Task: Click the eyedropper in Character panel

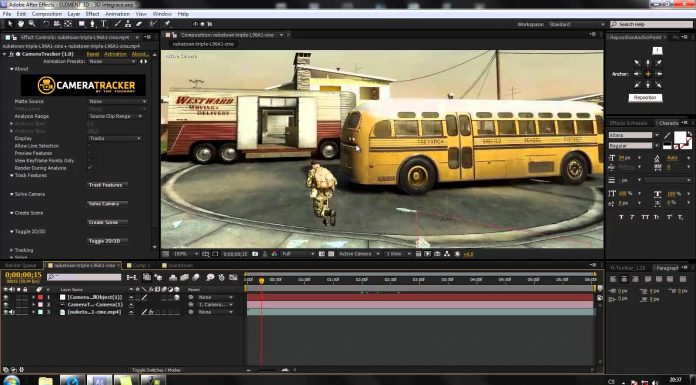Action: tap(667, 135)
